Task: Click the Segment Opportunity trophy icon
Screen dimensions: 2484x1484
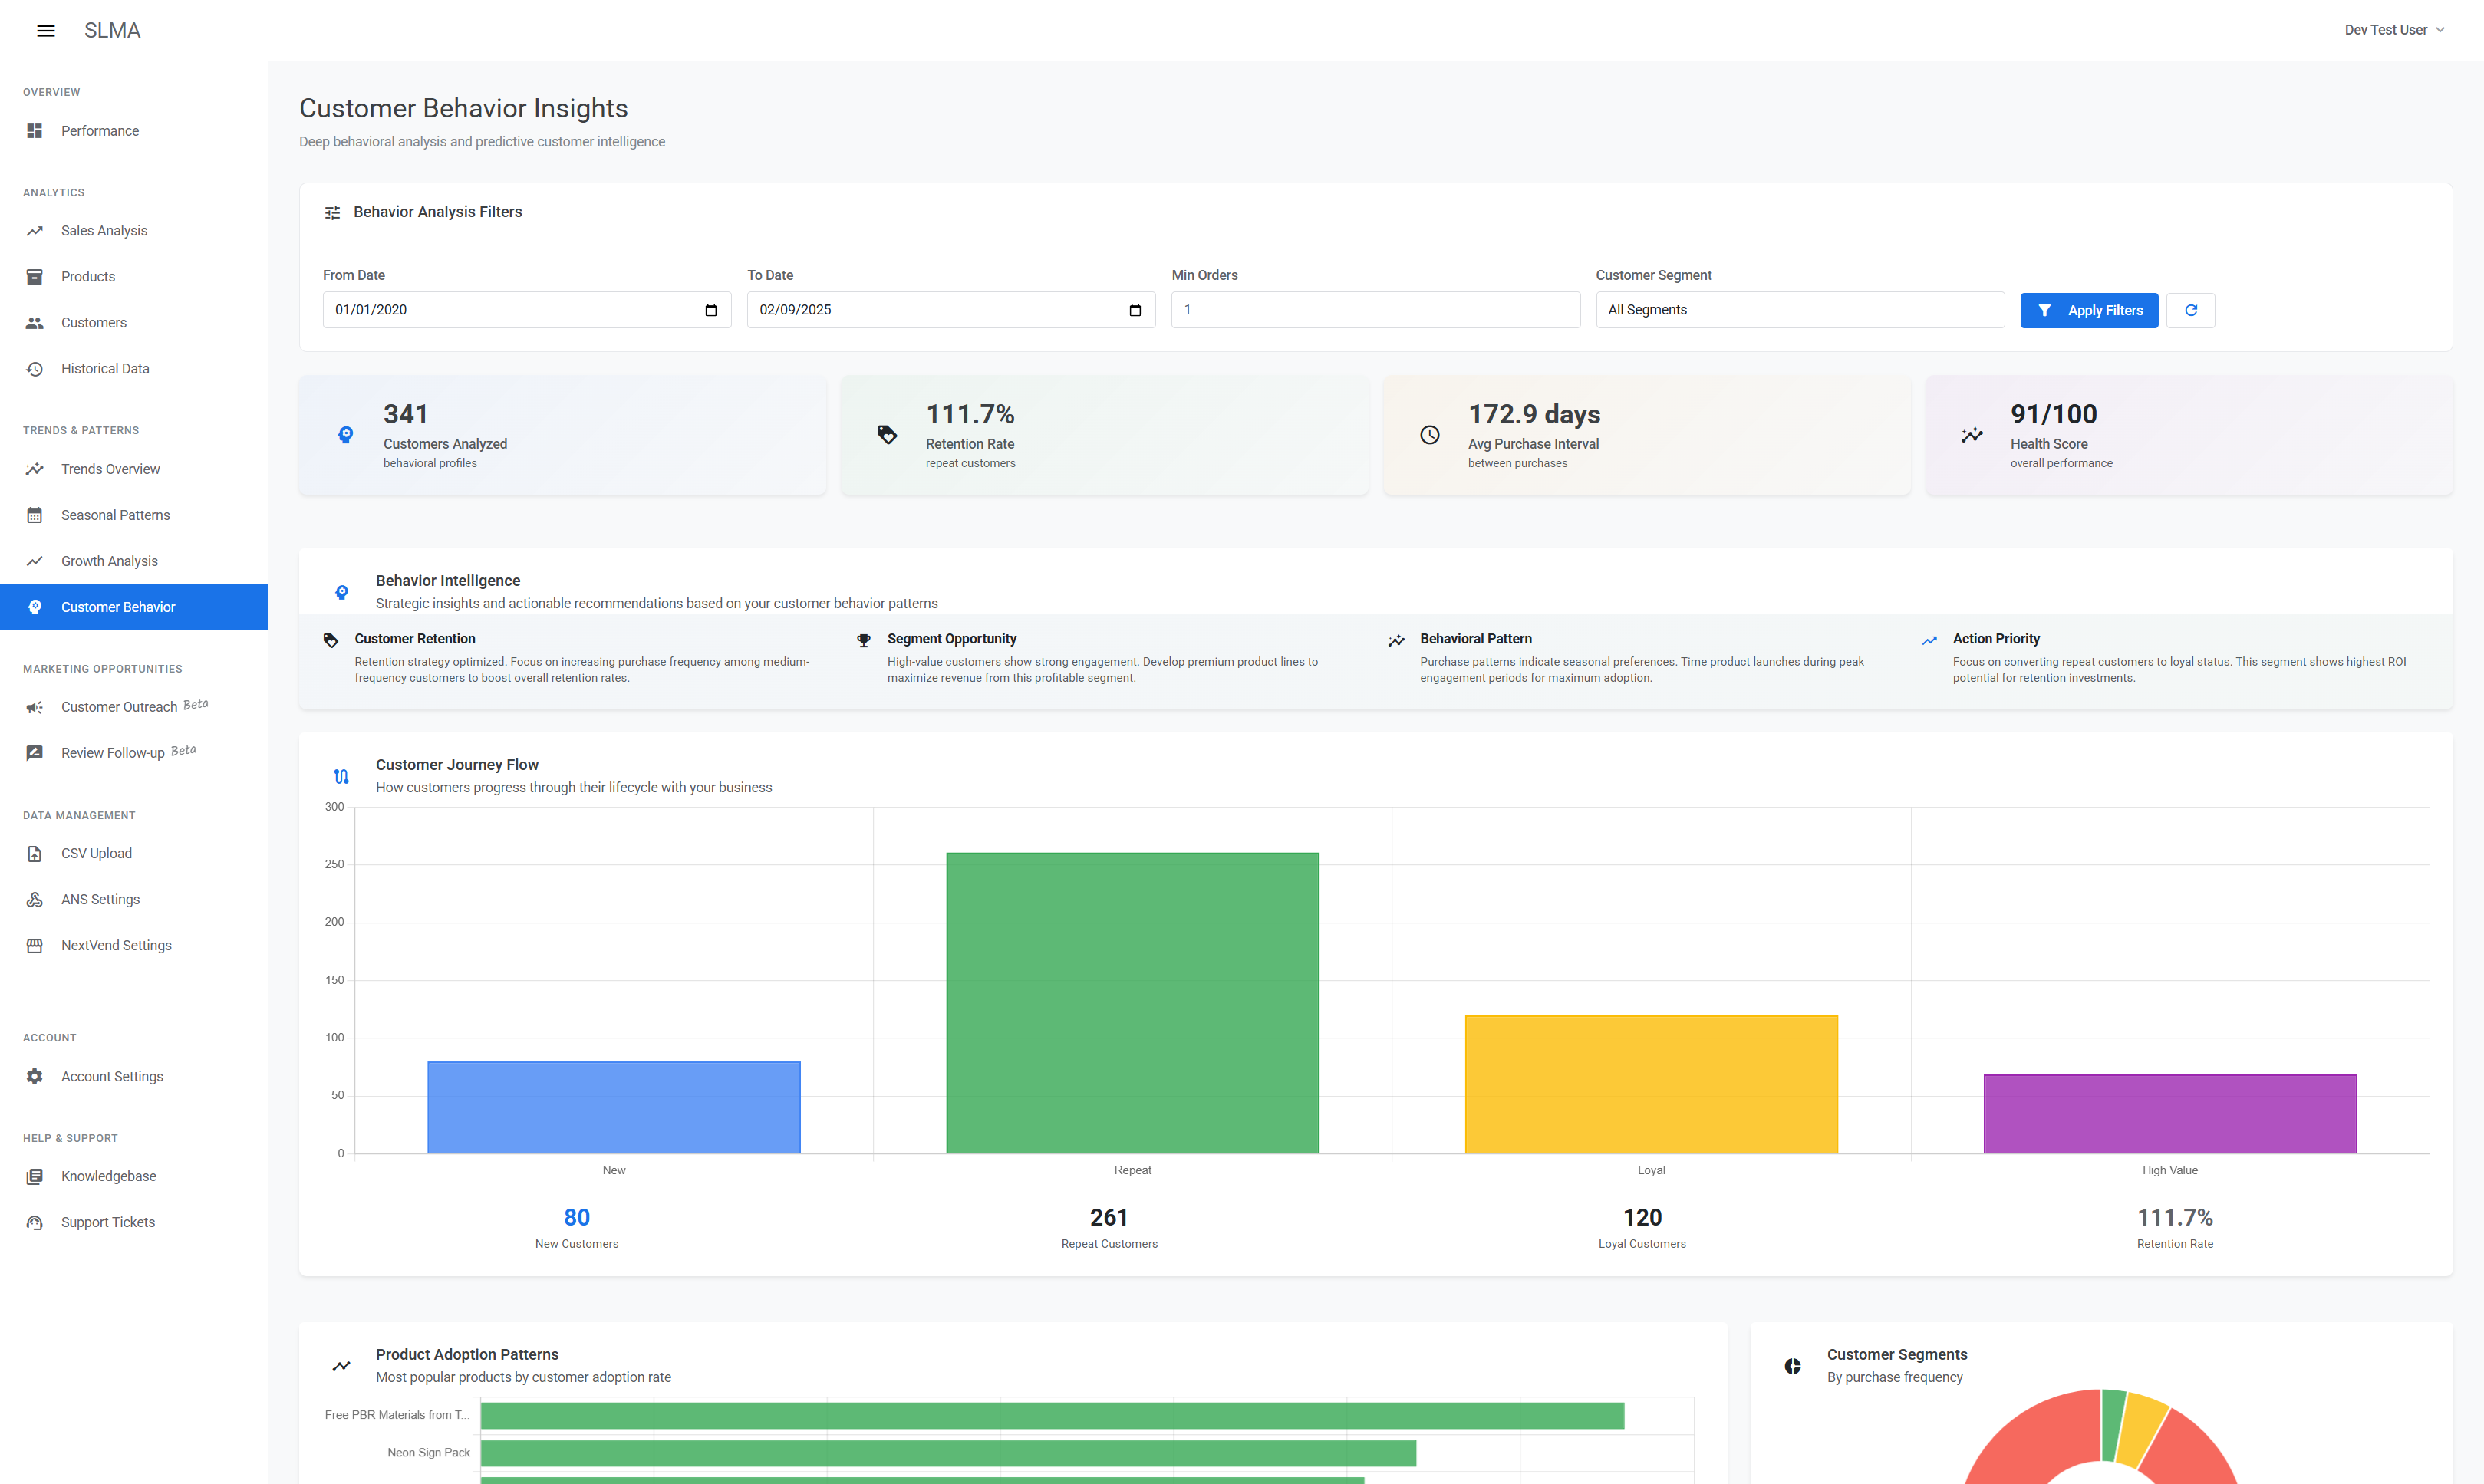Action: pos(864,641)
